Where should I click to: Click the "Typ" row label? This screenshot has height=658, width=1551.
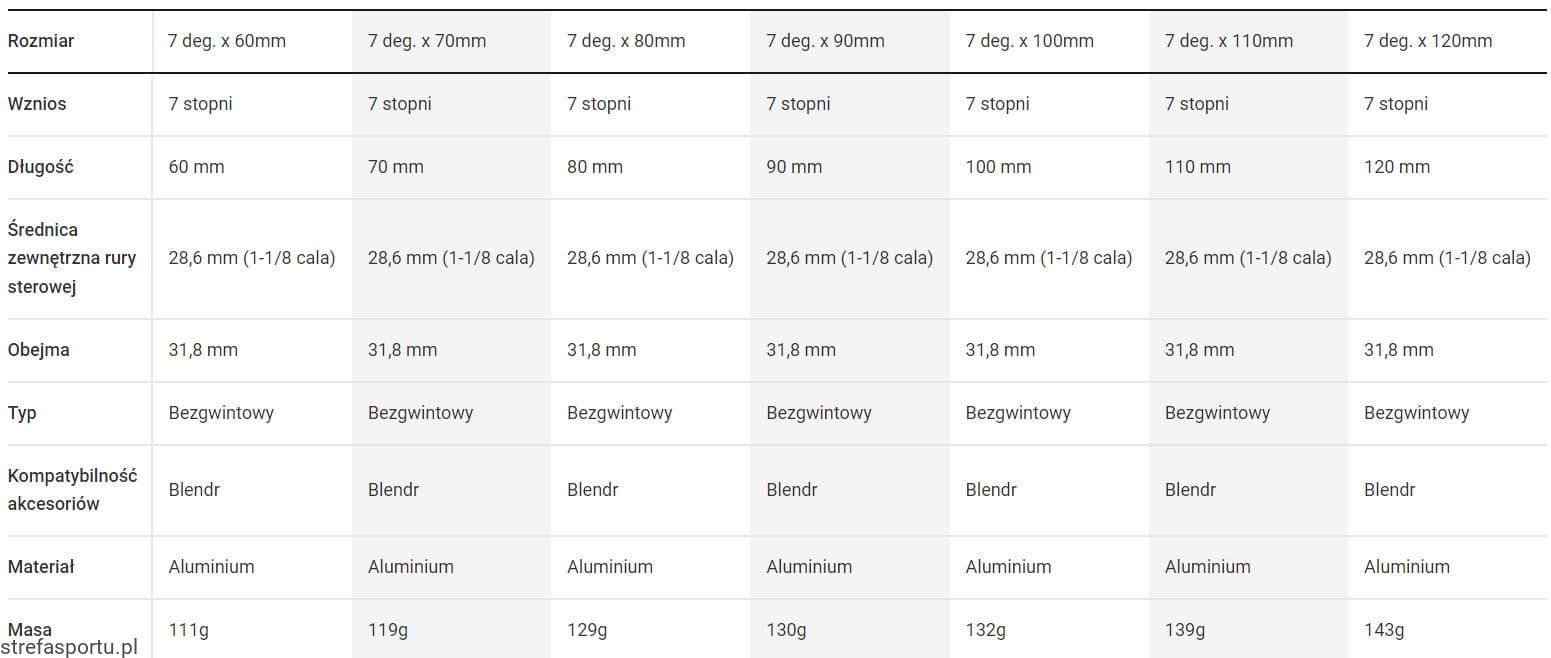22,413
